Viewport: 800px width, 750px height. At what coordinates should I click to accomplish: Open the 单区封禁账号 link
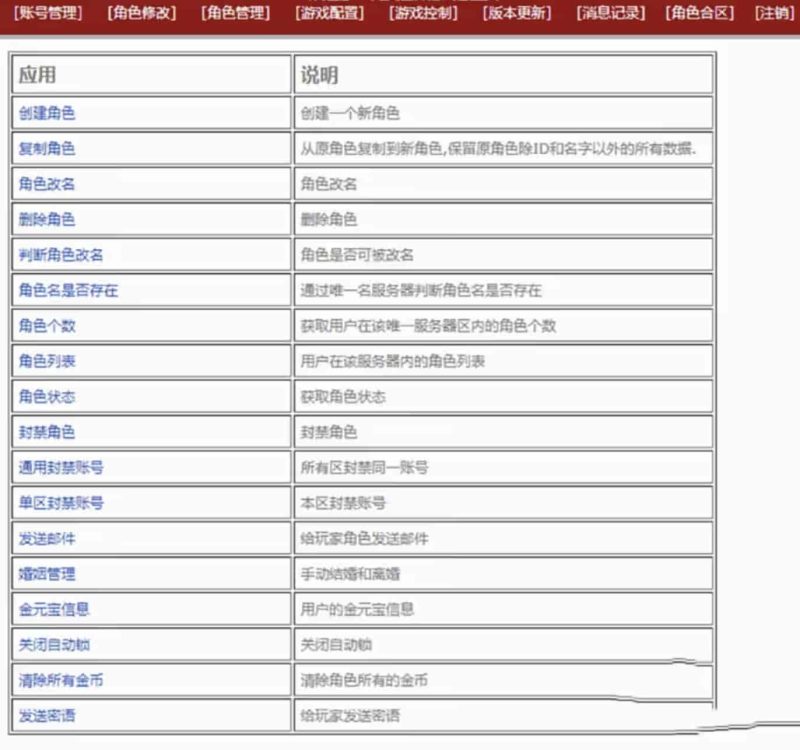(x=61, y=503)
